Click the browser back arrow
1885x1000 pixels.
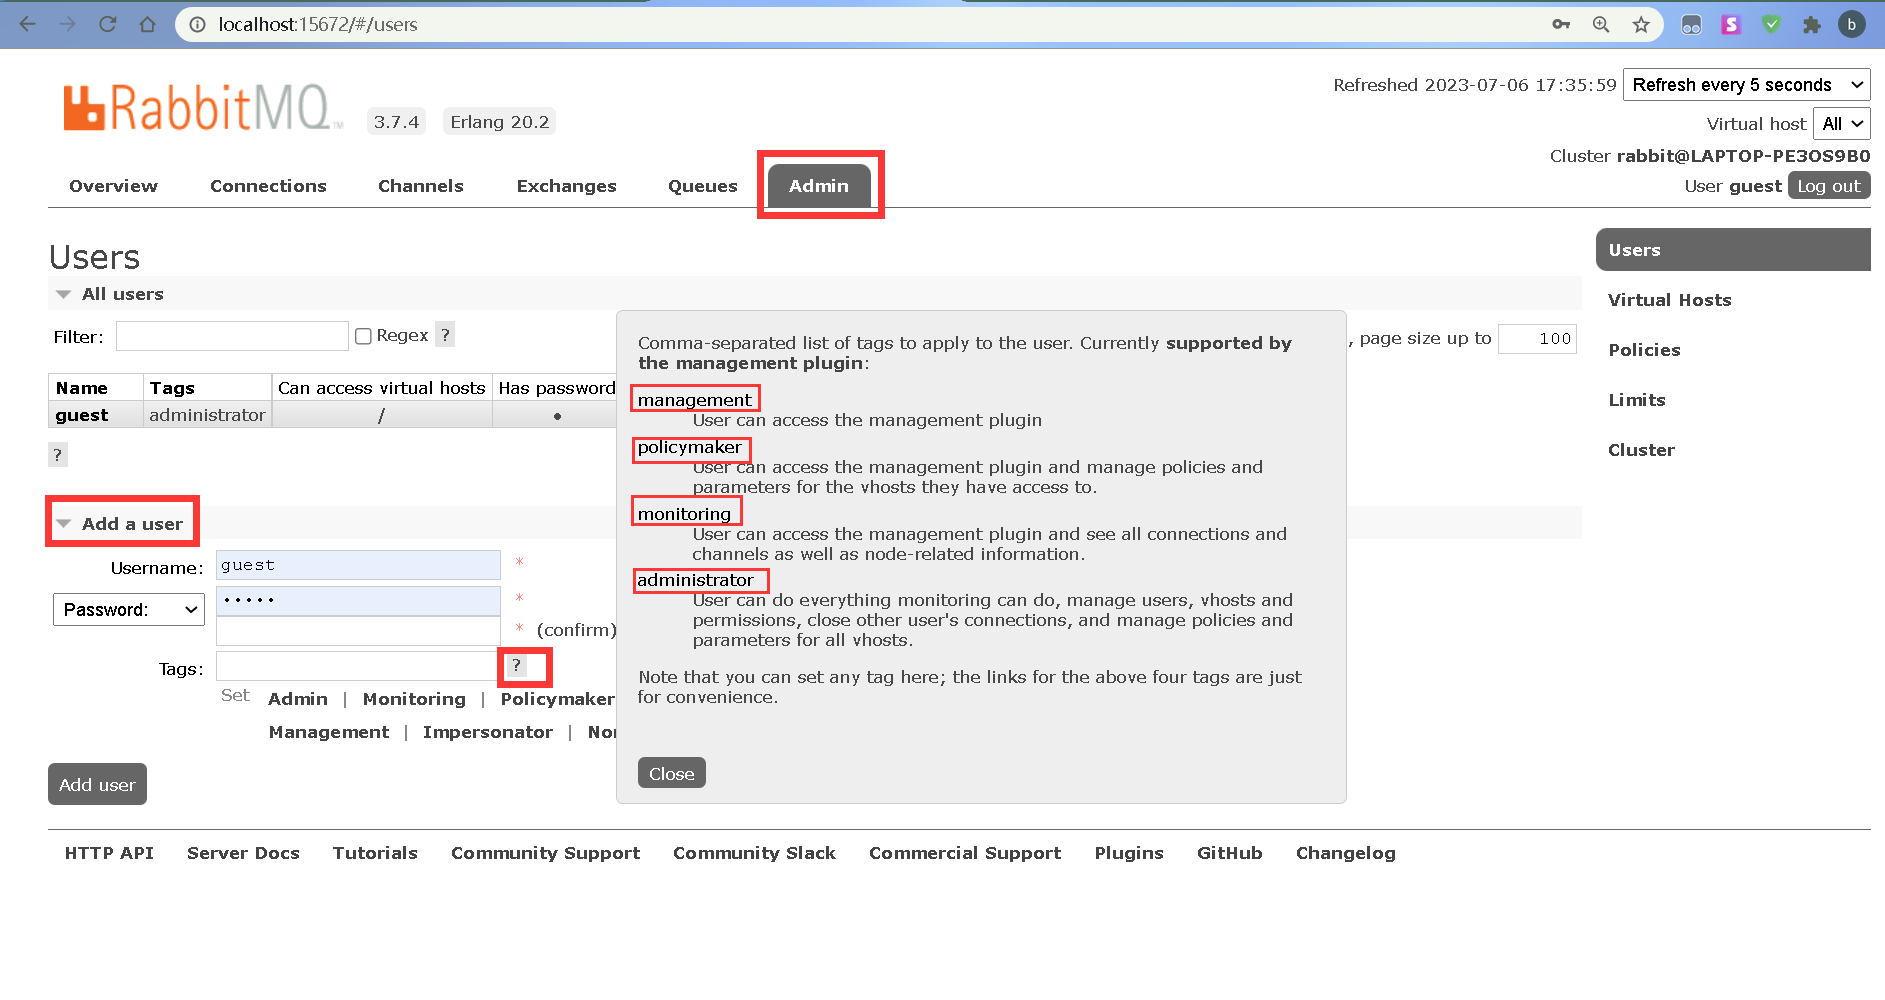click(x=28, y=24)
